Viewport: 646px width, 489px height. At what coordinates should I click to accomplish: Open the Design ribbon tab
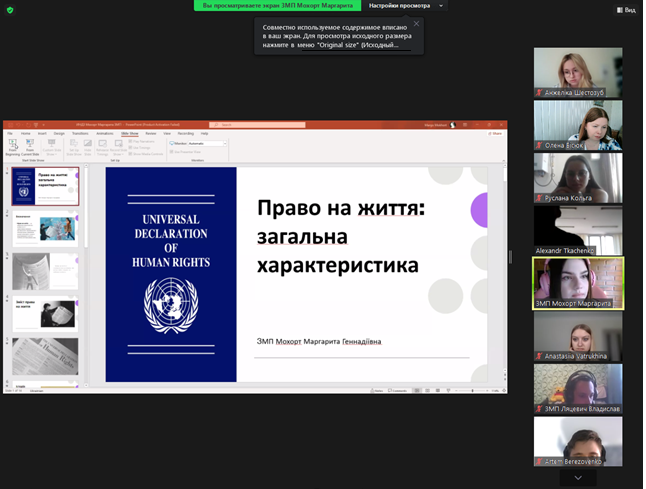pos(59,133)
